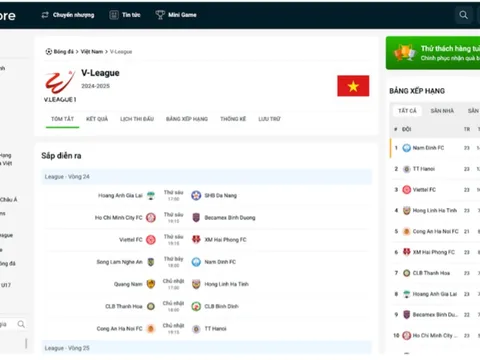This screenshot has height=360, width=480.
Task: Click the ĐỘI column header
Action: (x=407, y=129)
